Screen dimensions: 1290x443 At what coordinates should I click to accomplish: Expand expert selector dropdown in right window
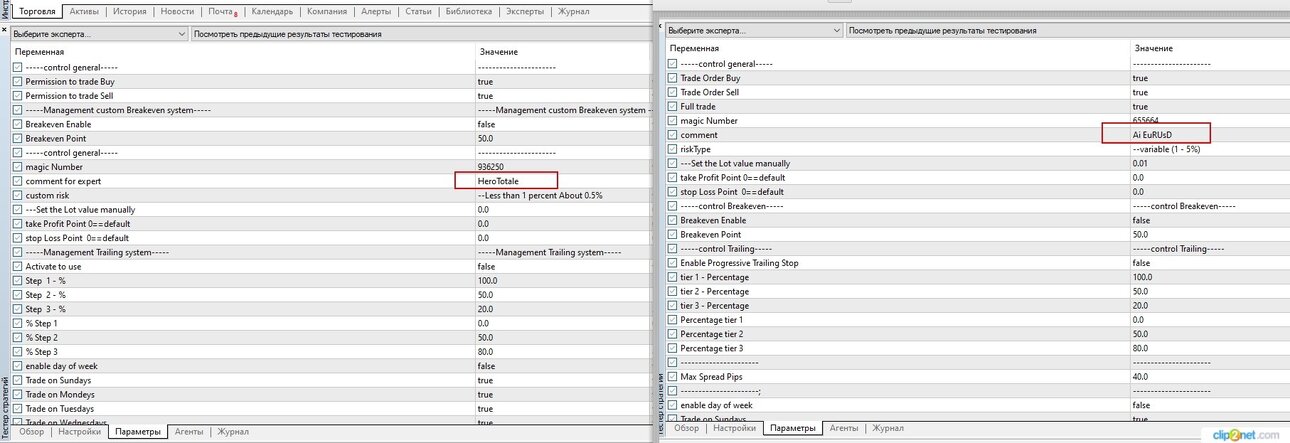836,30
